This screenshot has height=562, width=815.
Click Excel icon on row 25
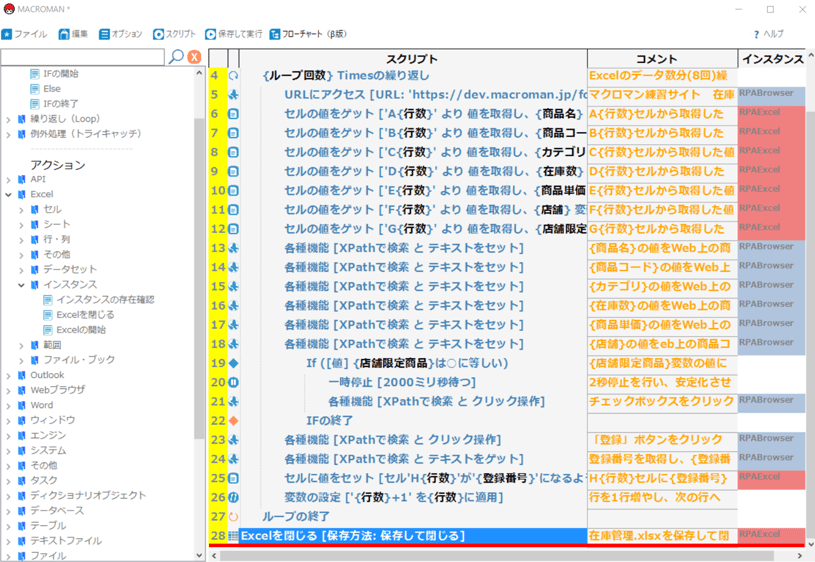pos(233,478)
